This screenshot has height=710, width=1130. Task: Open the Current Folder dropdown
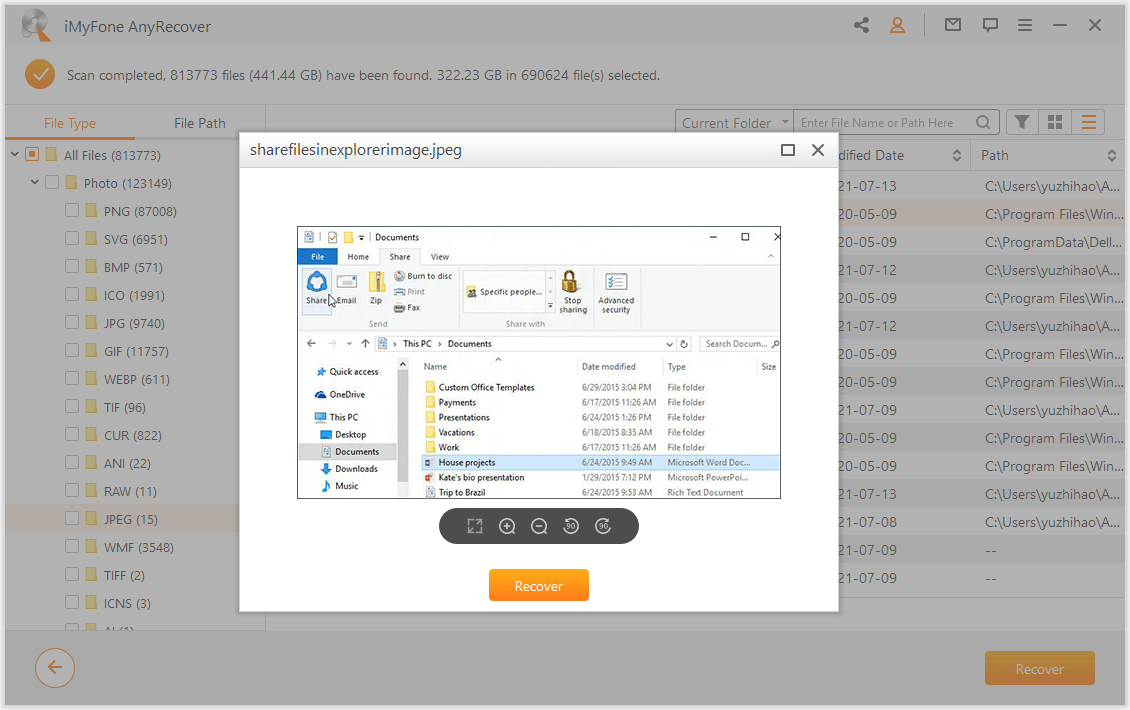[734, 123]
